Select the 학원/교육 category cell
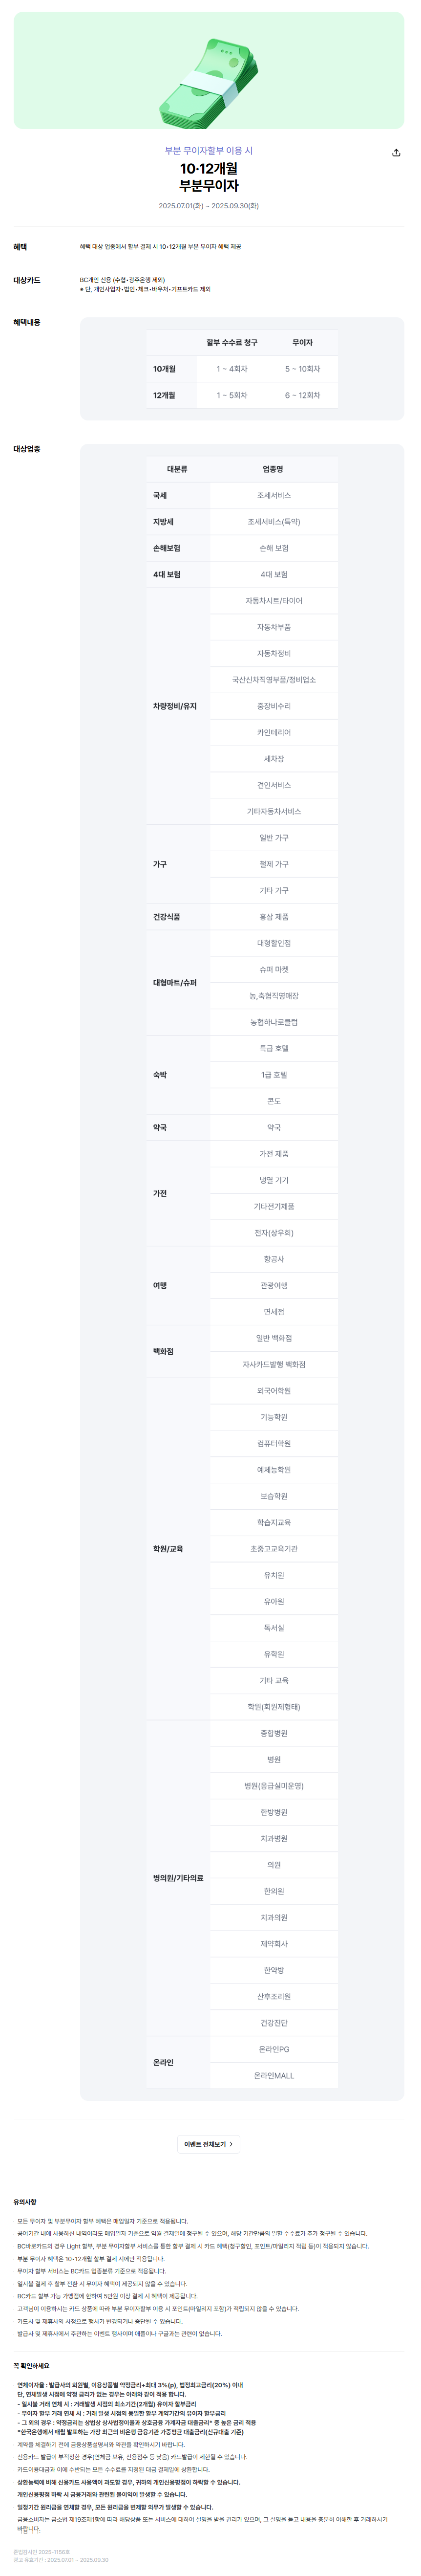421x2576 pixels. [178, 1548]
